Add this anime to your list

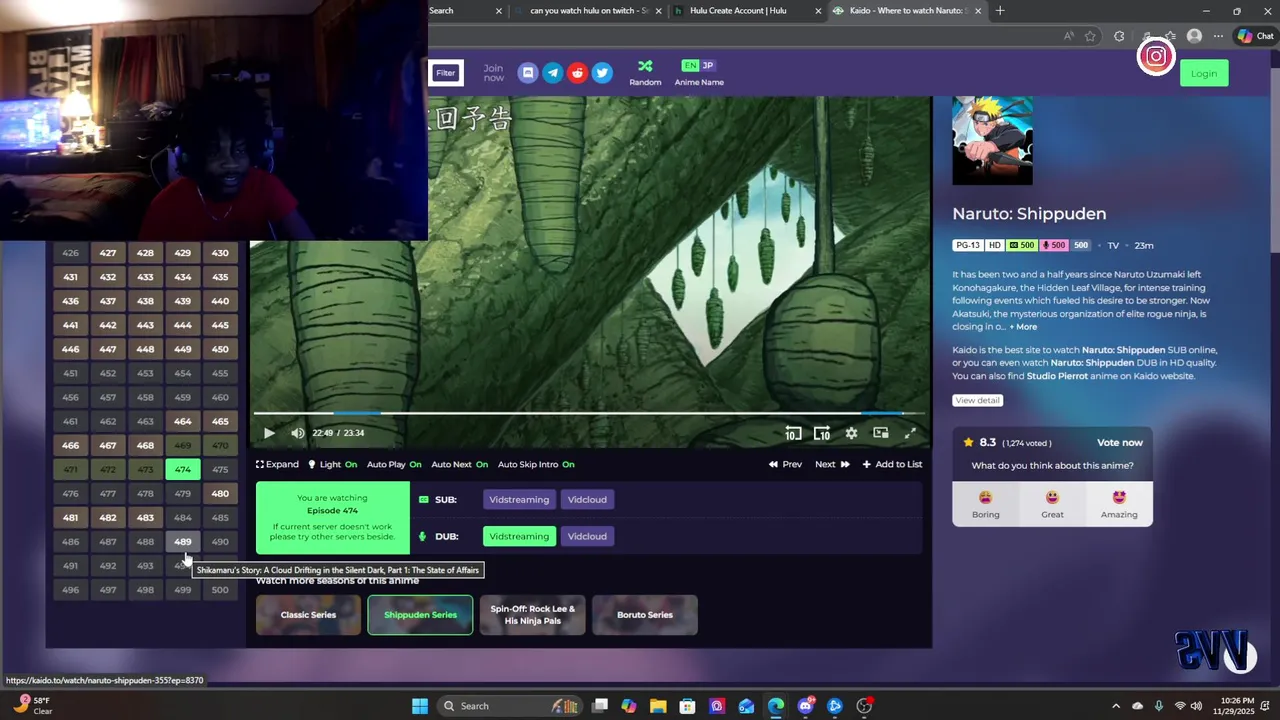(x=892, y=464)
